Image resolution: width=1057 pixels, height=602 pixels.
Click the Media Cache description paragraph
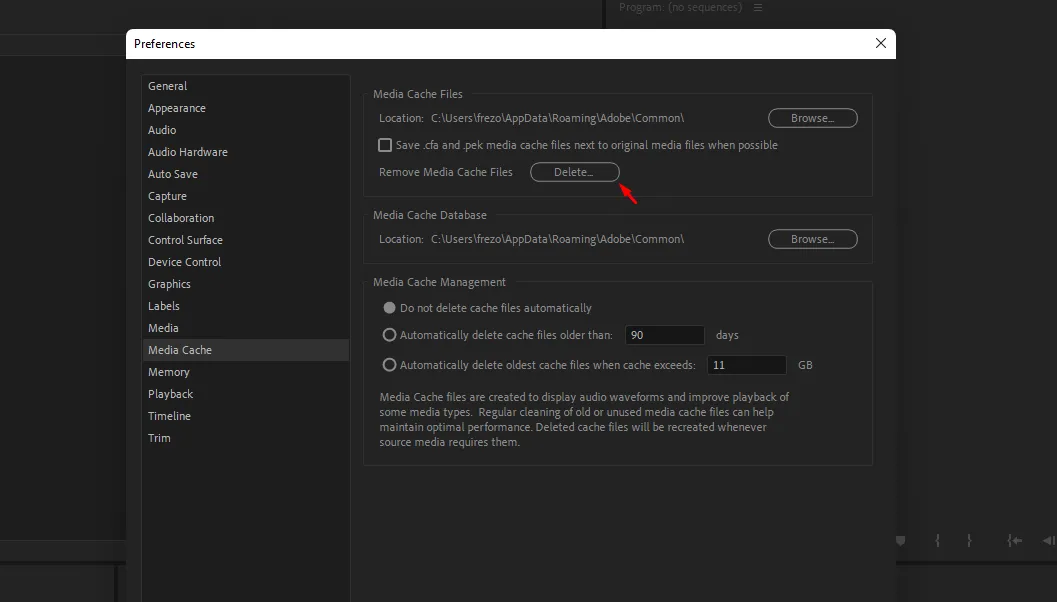[584, 419]
